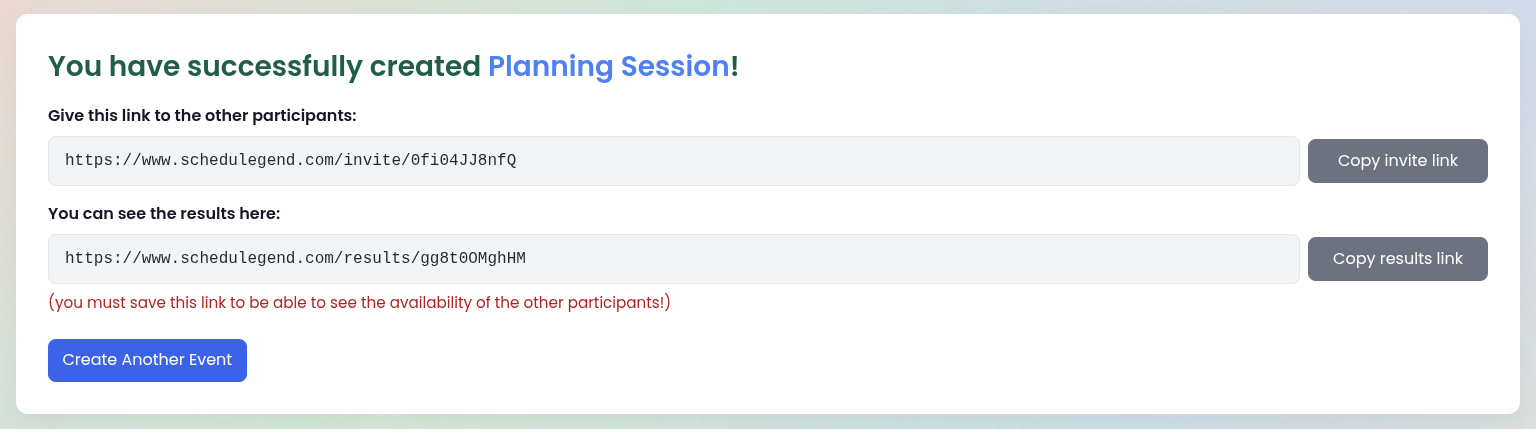
Task: Click the exclamation mark after Planning Session
Action: (x=735, y=66)
